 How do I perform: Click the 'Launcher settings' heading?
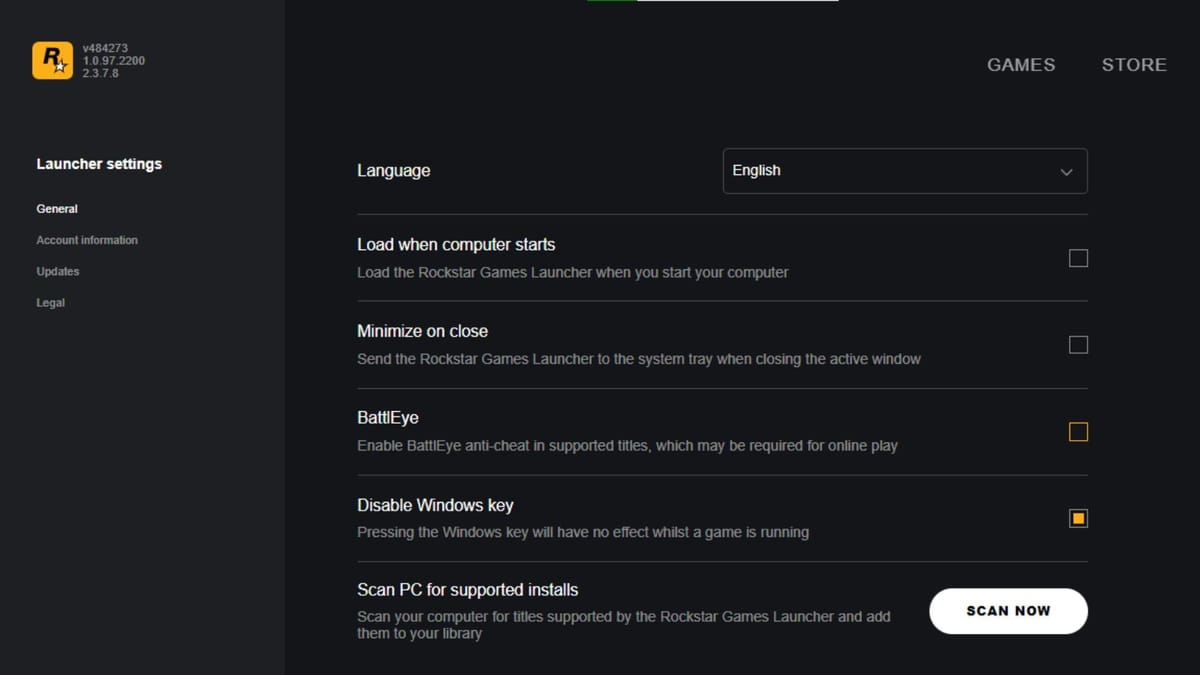coord(99,163)
